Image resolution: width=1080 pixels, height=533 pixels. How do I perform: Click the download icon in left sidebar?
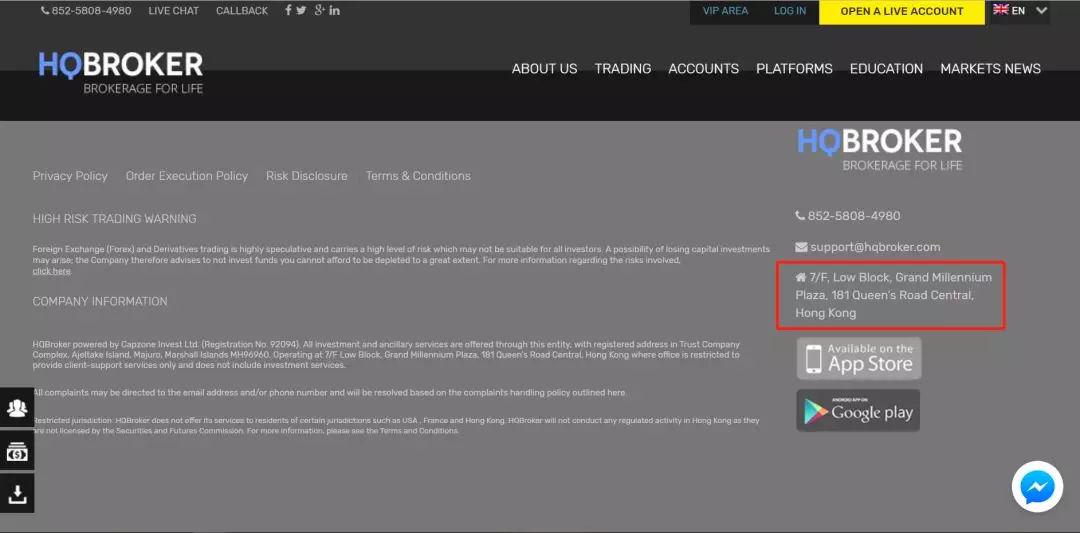(x=17, y=494)
